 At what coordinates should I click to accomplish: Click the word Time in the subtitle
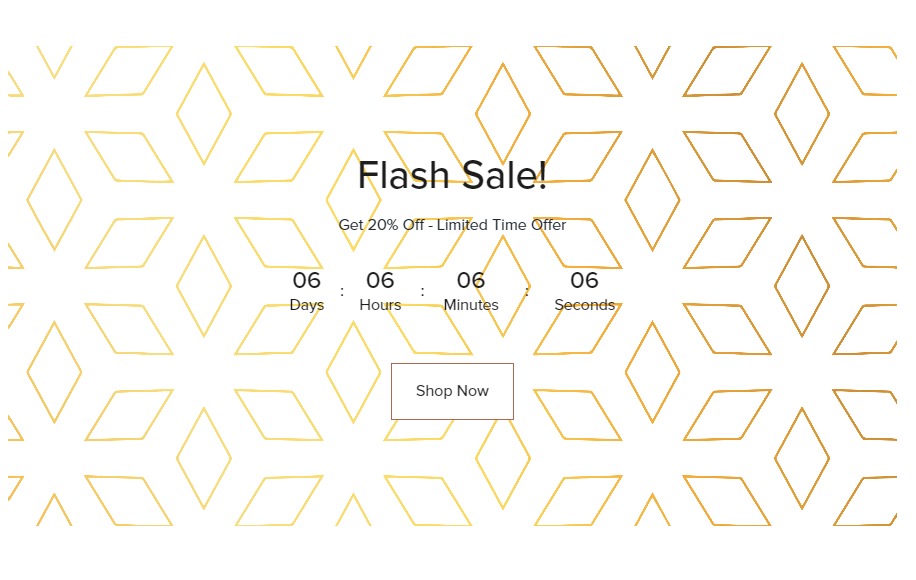click(x=509, y=225)
